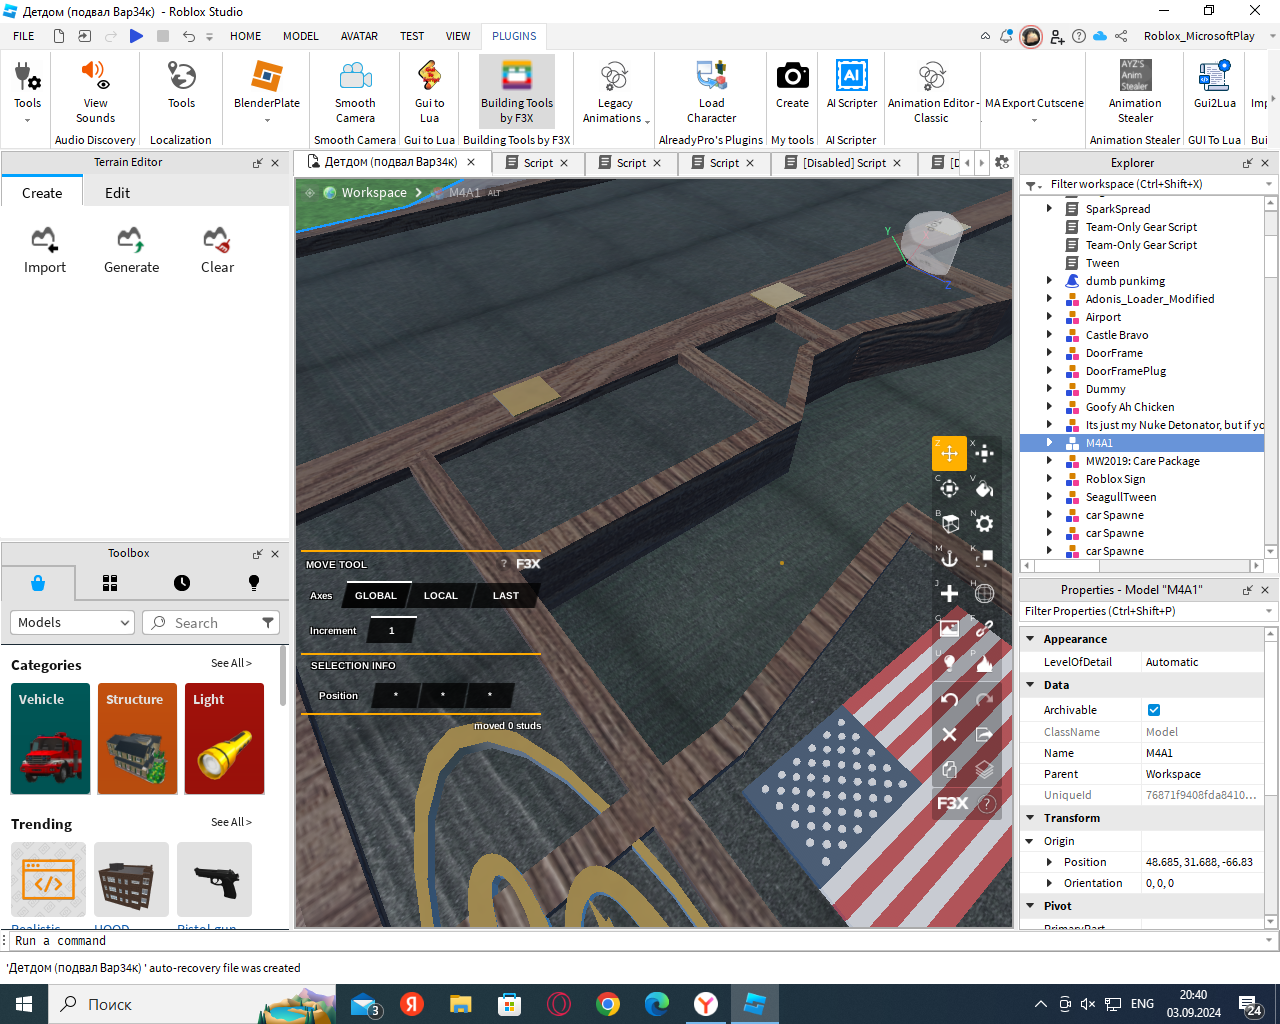Open Building Tools by F3X plugin

(x=517, y=91)
